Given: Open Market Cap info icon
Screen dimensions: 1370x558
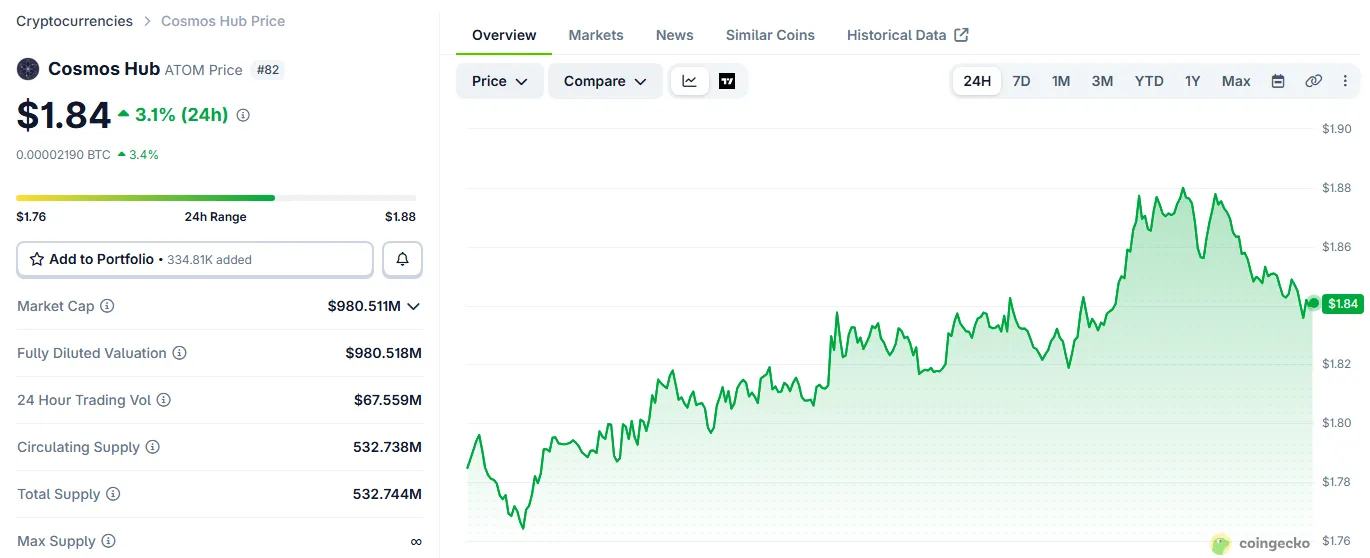Looking at the screenshot, I should 107,306.
